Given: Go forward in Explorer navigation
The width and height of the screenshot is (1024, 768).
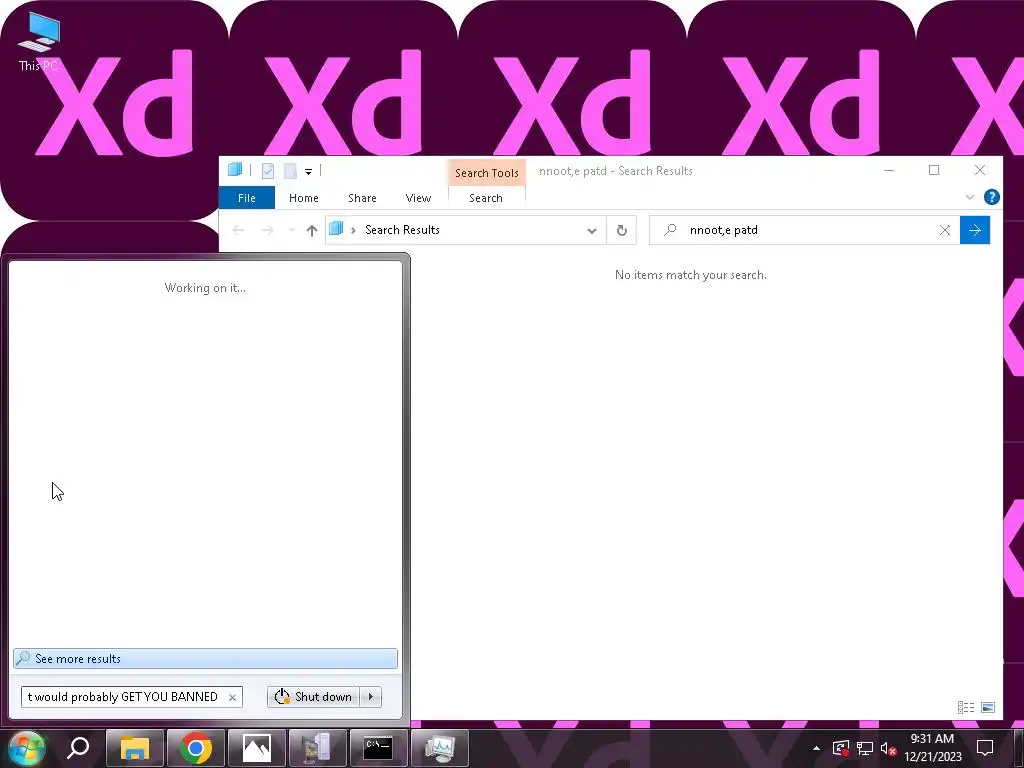Looking at the screenshot, I should tap(268, 230).
